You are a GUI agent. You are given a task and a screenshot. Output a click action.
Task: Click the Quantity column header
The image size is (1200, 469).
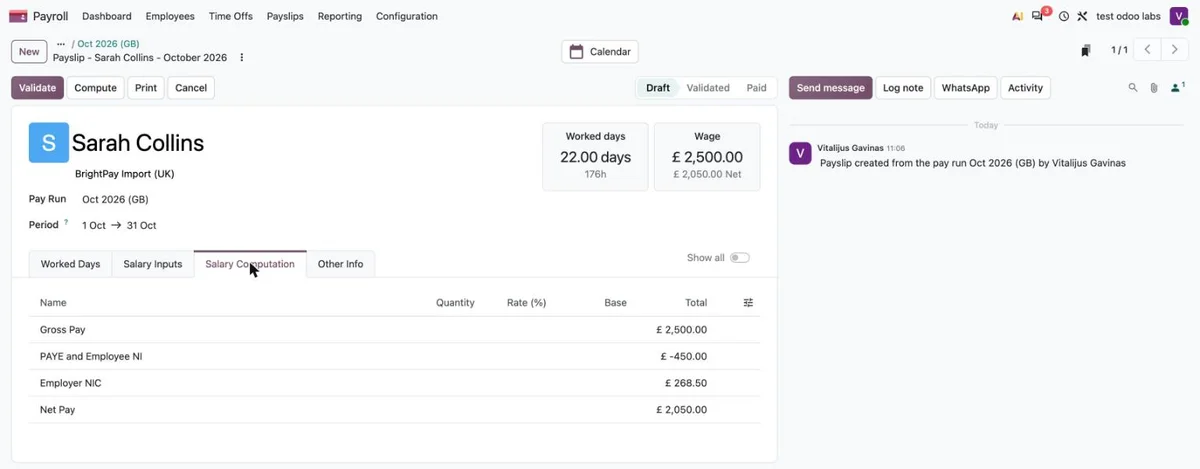pos(455,303)
